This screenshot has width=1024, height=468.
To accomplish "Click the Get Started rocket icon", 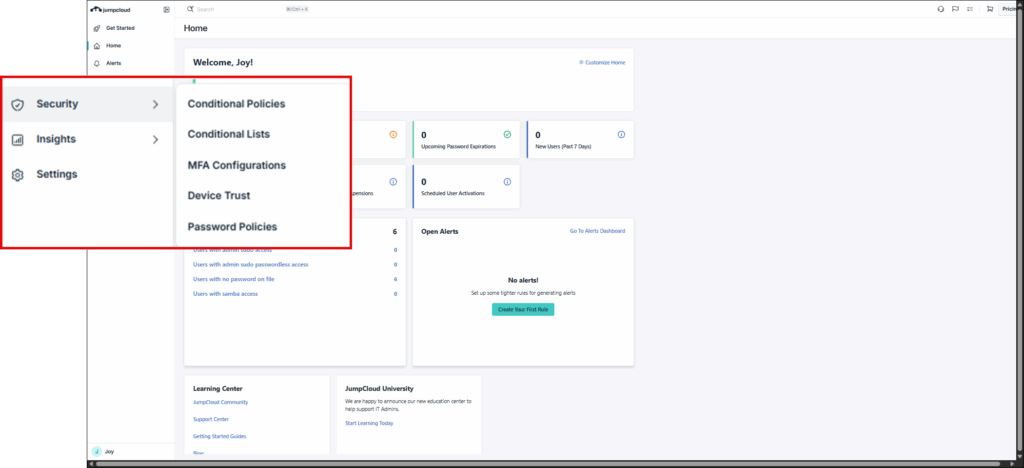I will [96, 28].
